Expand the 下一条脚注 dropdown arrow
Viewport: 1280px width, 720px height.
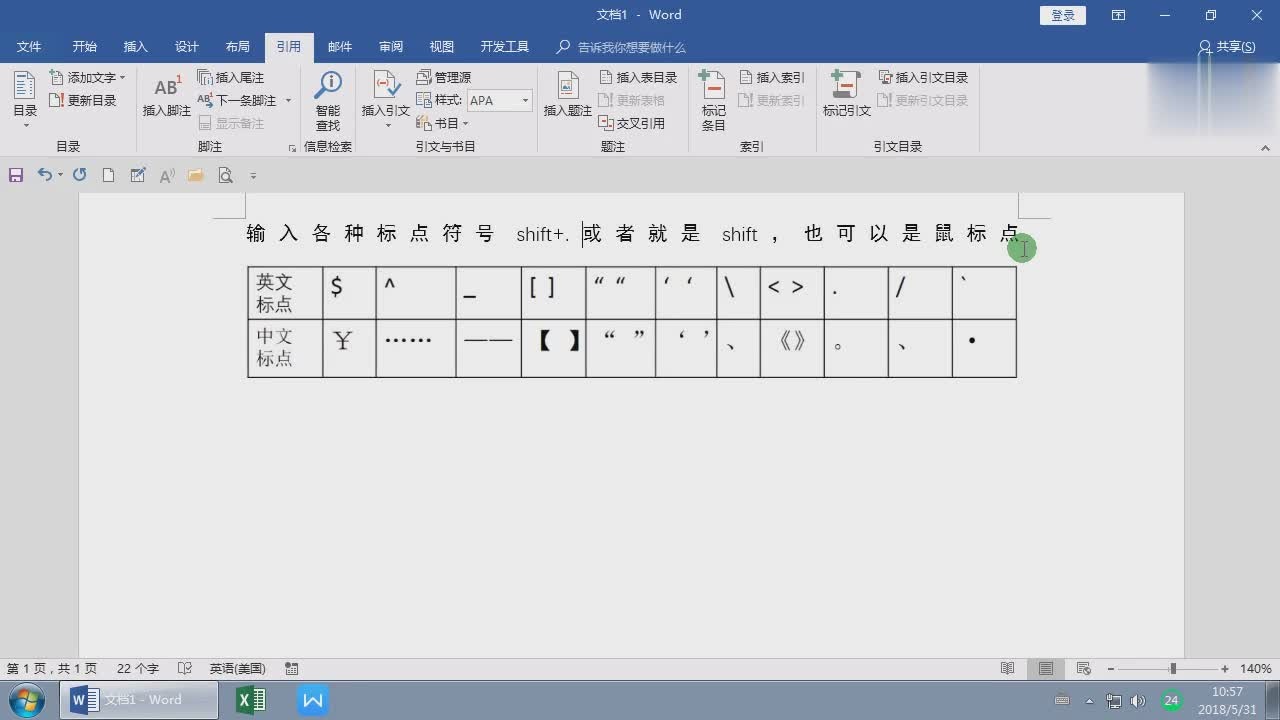coord(288,100)
